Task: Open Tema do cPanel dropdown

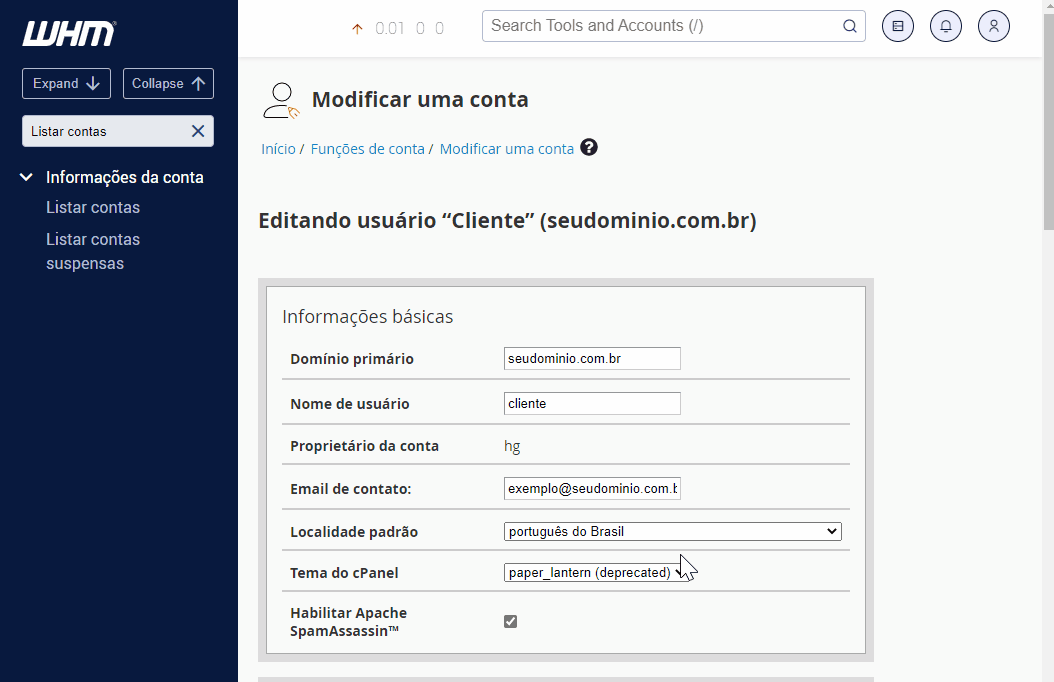Action: (597, 572)
